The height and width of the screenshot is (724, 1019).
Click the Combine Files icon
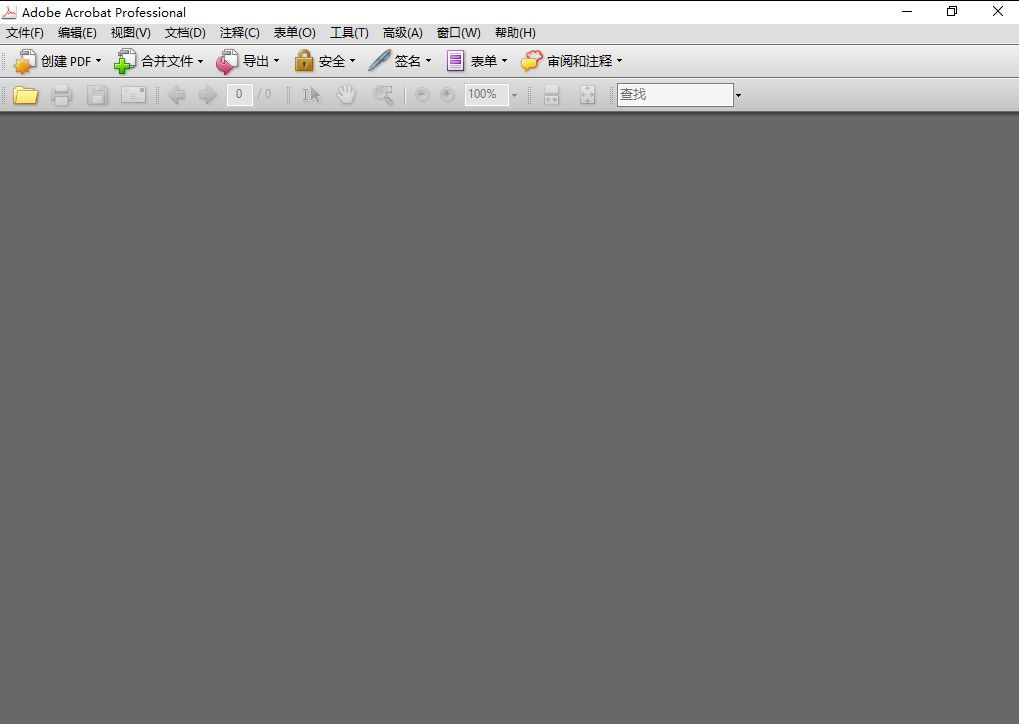(126, 61)
